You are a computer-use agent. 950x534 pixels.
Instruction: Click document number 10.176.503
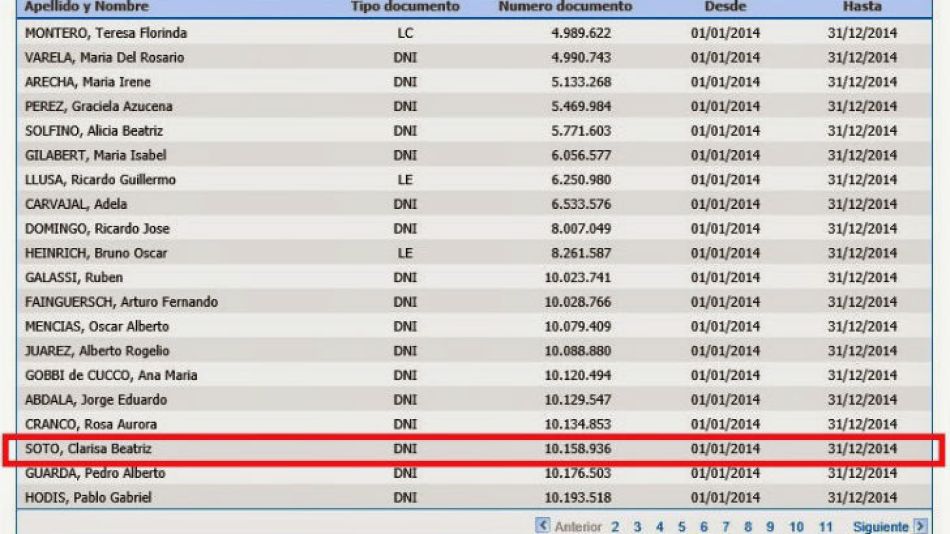[578, 473]
